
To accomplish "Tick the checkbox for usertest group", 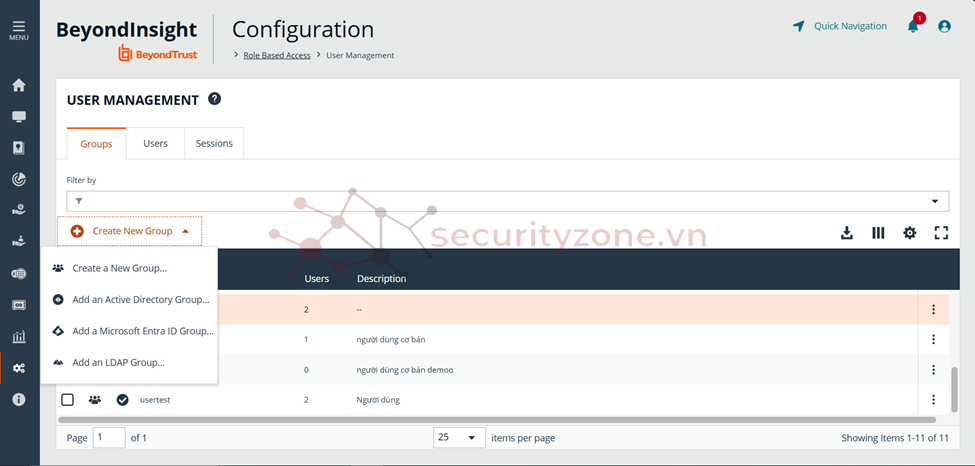I will pos(68,400).
